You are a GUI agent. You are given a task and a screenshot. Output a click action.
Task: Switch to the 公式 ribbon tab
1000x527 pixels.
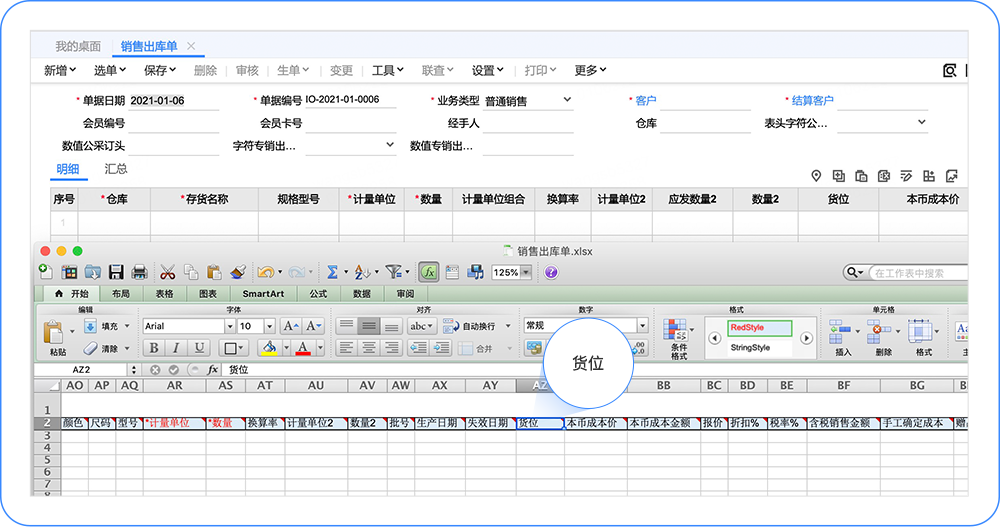[x=318, y=294]
